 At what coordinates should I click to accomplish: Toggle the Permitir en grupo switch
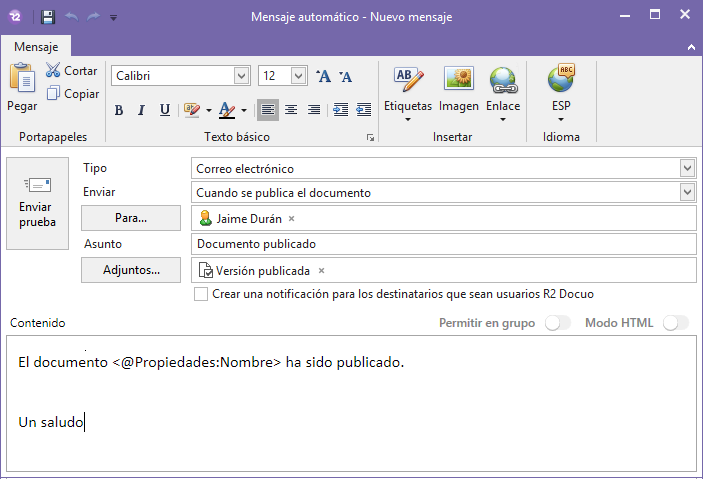(557, 323)
